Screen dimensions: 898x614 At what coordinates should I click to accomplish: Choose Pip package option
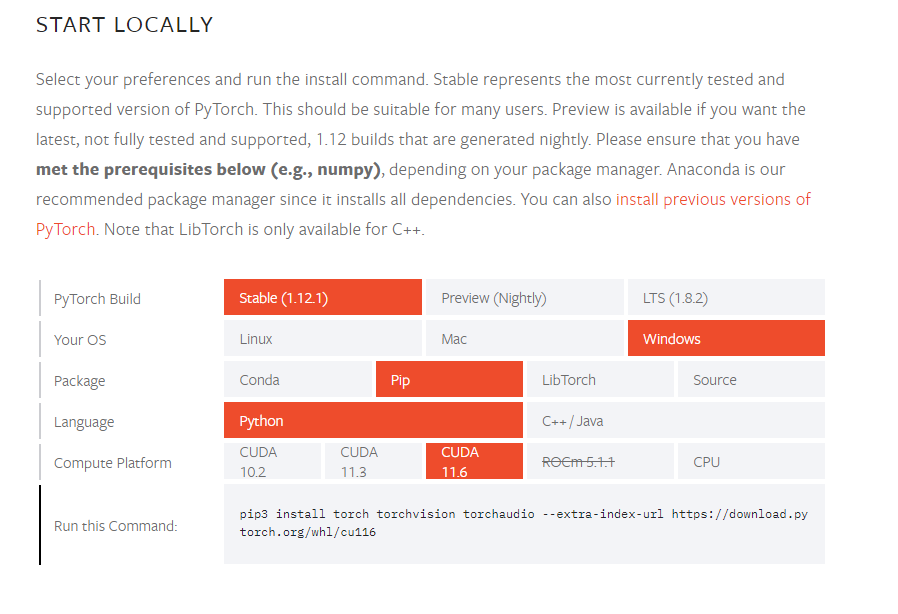[x=449, y=379]
